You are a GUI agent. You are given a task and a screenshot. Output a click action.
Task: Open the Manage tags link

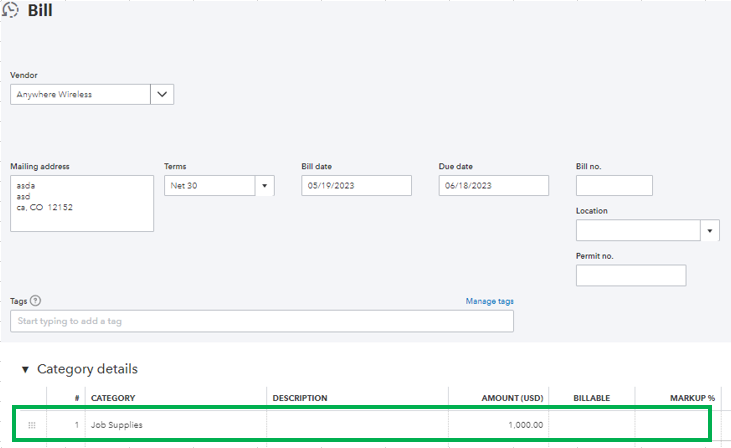click(x=490, y=301)
